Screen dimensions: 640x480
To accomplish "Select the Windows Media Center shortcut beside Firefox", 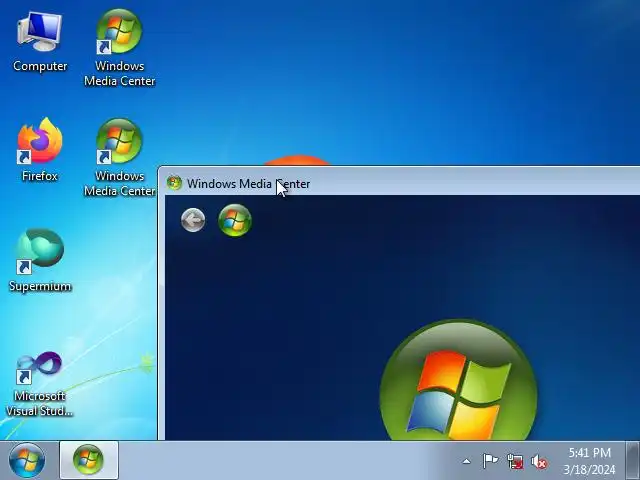I will [x=119, y=158].
